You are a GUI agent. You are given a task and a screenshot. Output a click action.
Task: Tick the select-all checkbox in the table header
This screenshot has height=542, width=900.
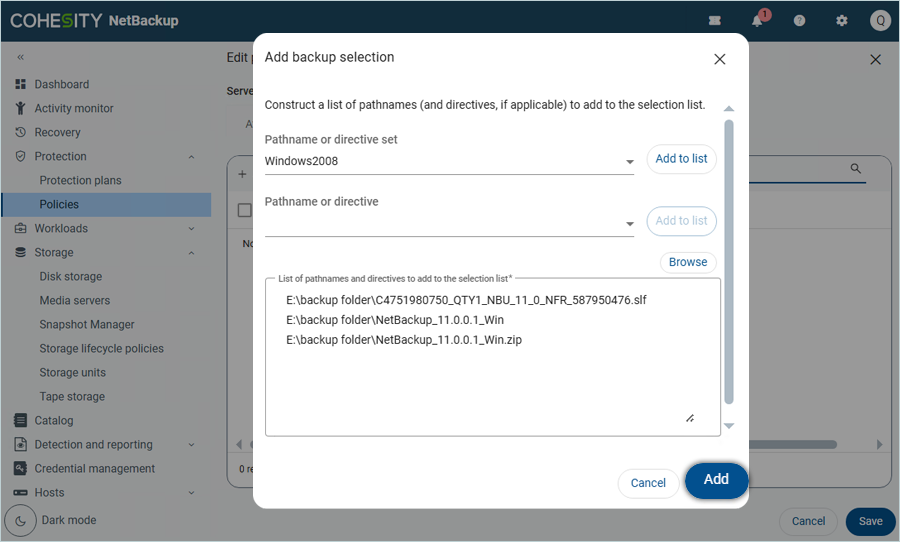point(244,210)
